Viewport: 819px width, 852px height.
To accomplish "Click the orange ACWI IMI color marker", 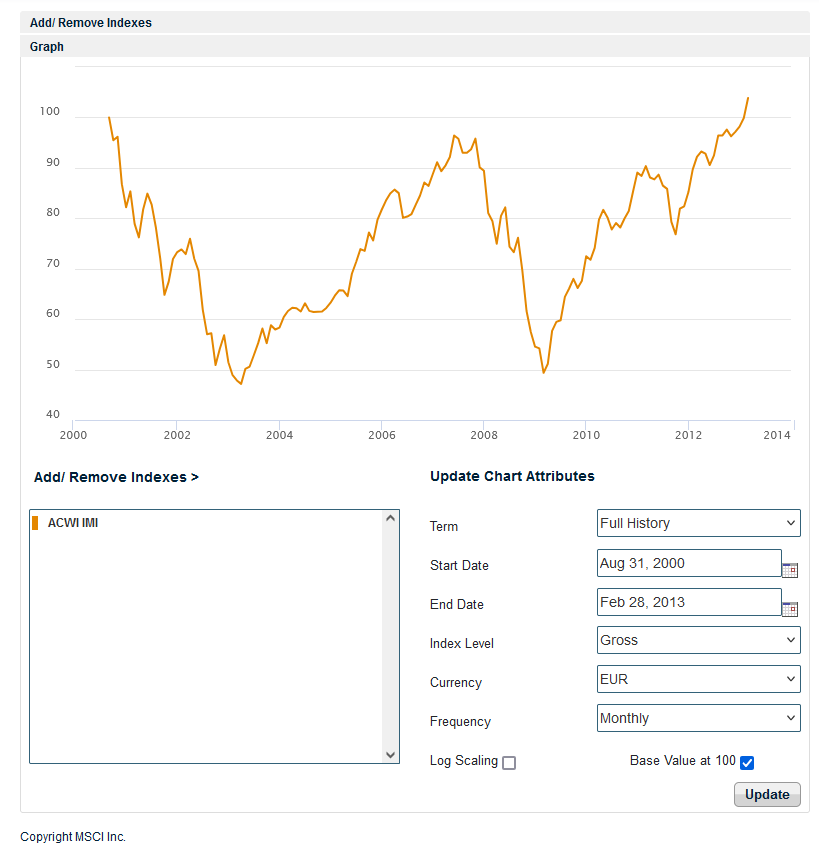I will 36,523.
